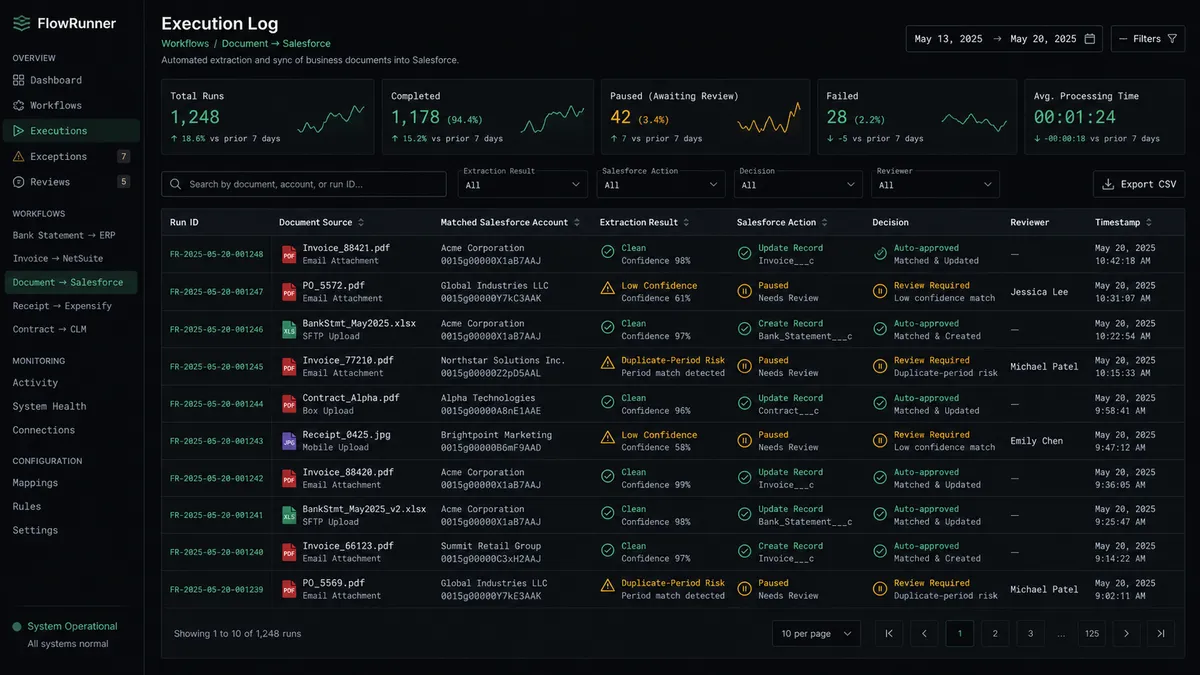Click the FlowRunner logo icon
The height and width of the screenshot is (675, 1200).
tap(20, 23)
